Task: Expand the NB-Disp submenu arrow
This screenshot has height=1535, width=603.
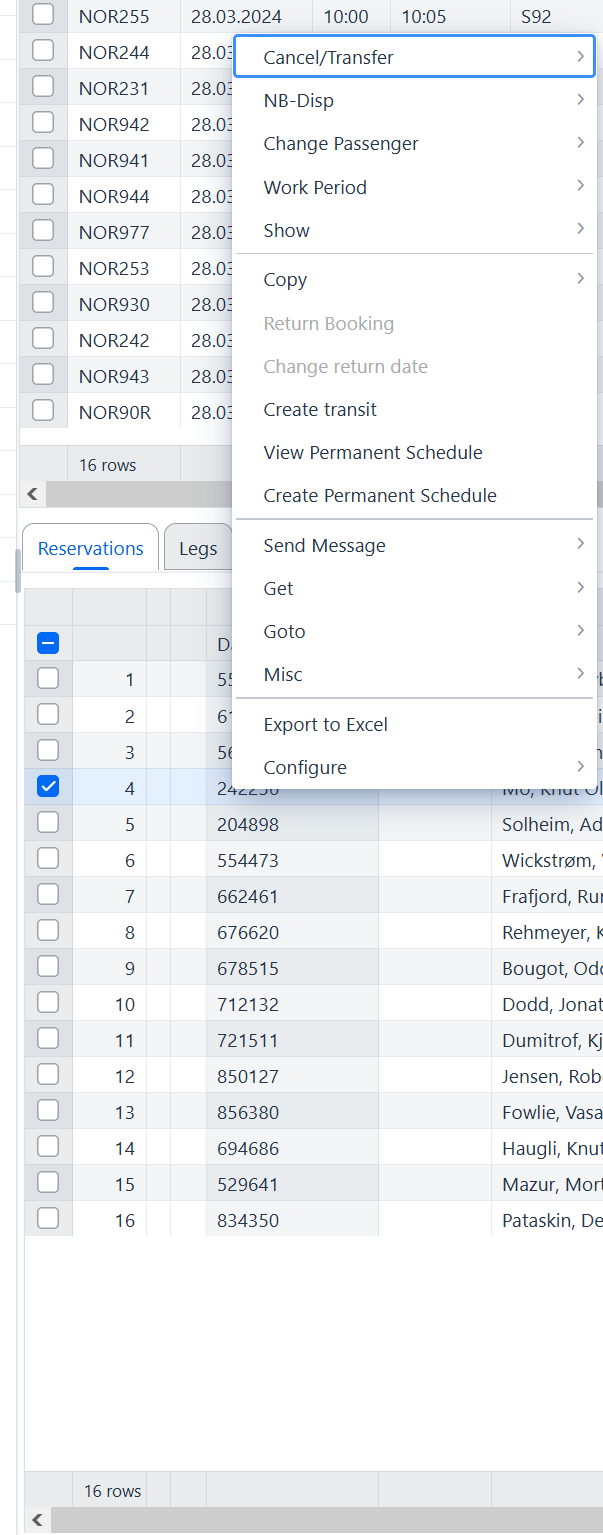Action: coord(580,100)
